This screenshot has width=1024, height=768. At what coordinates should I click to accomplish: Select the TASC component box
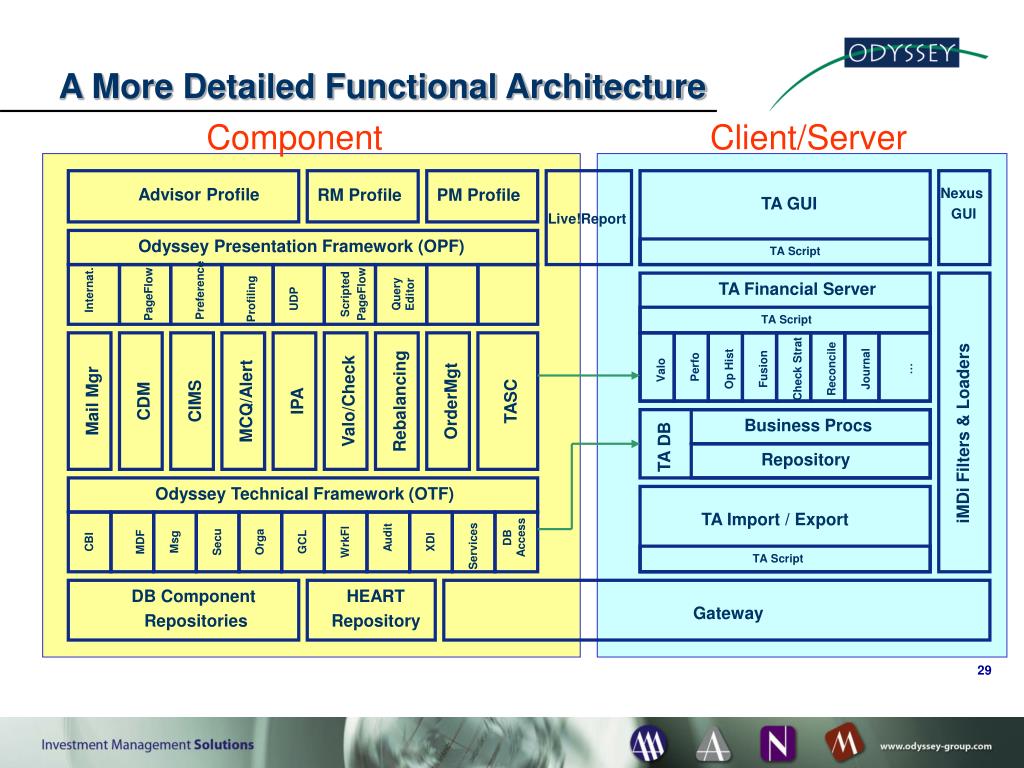point(507,400)
